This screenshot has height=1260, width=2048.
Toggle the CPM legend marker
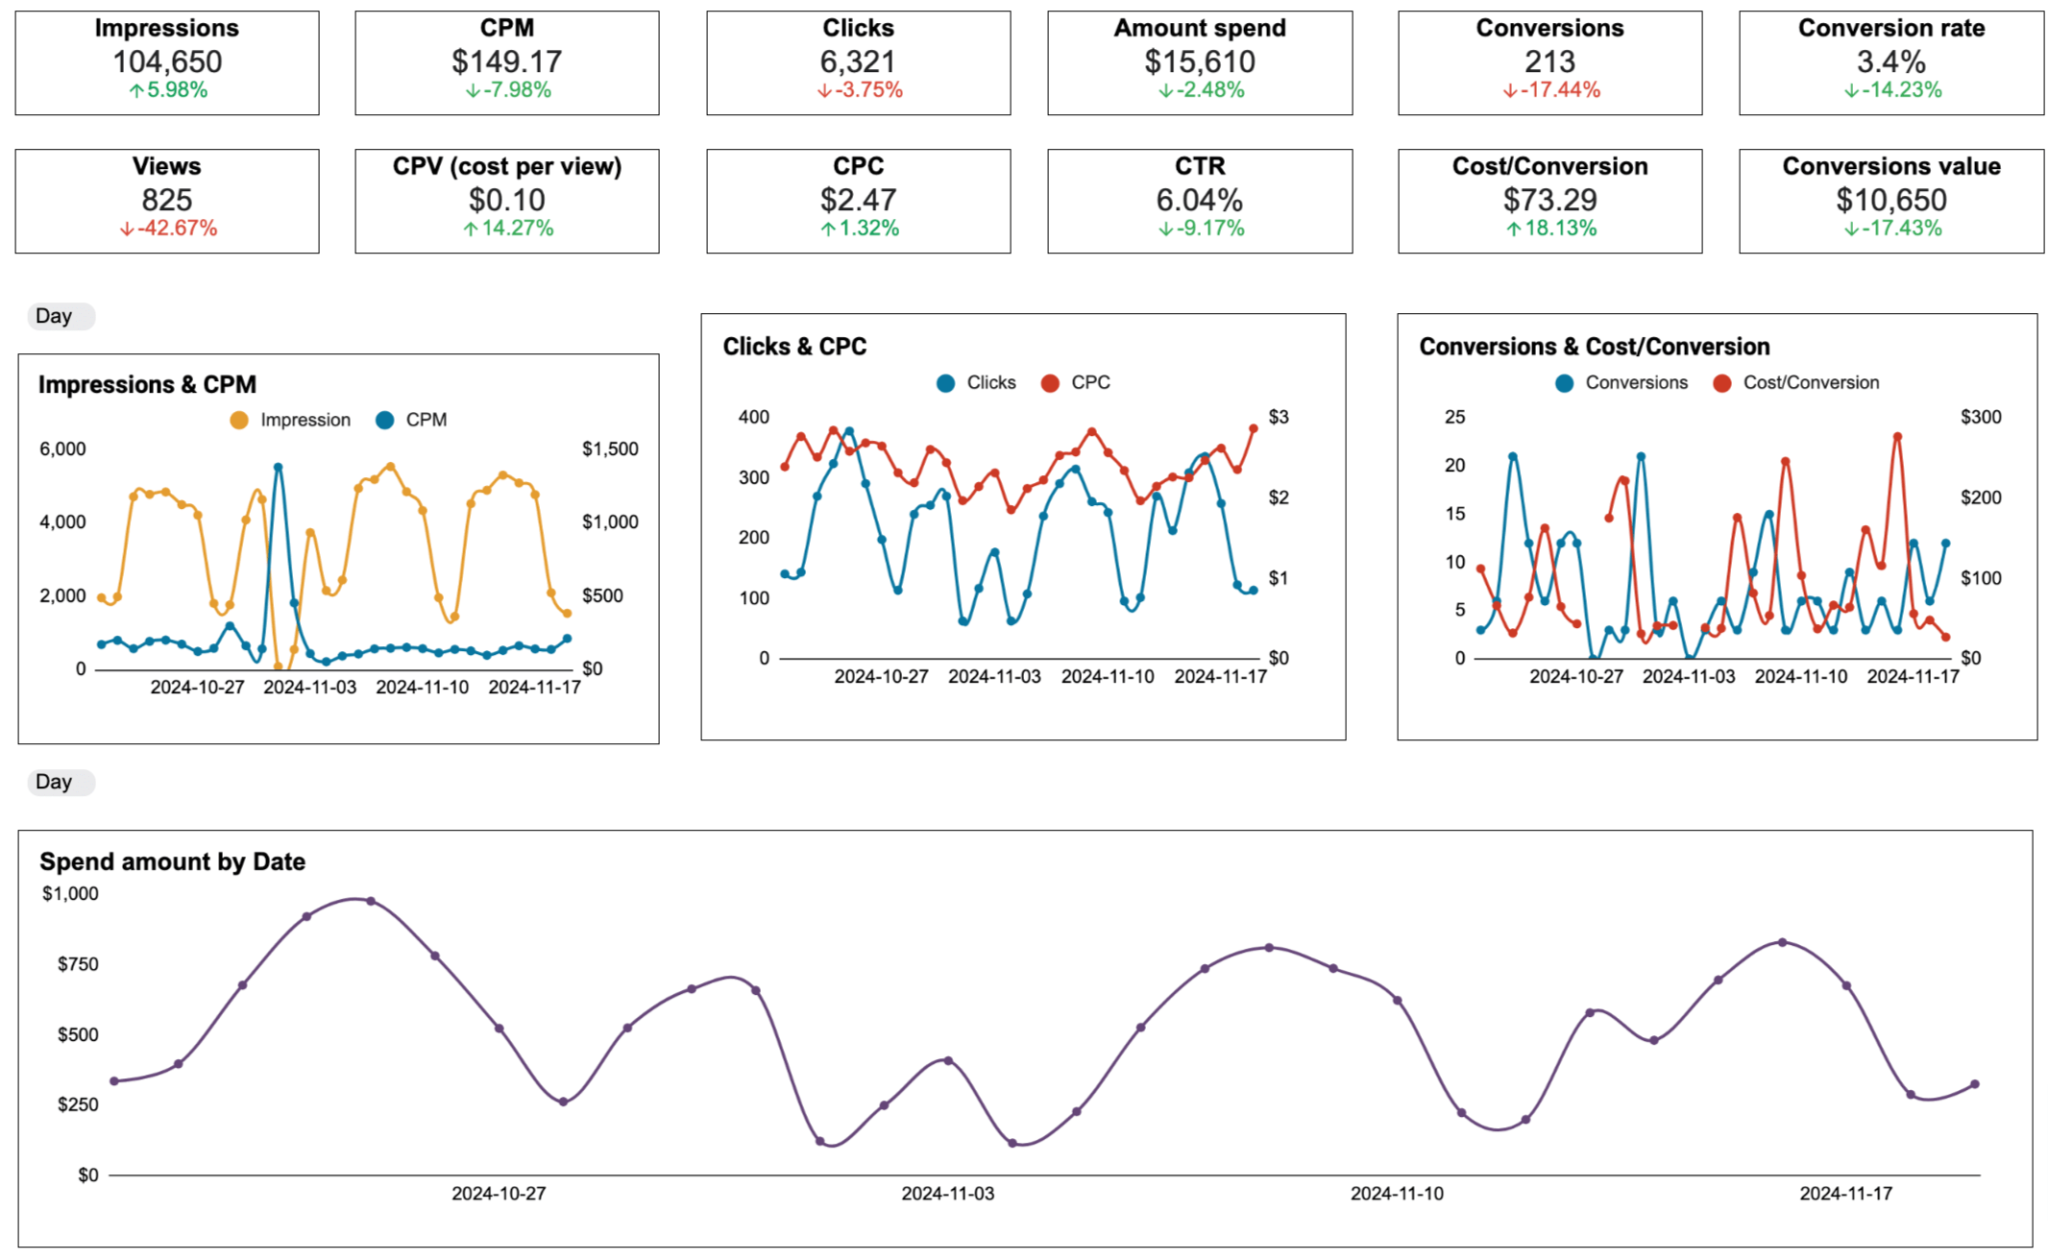[x=385, y=420]
